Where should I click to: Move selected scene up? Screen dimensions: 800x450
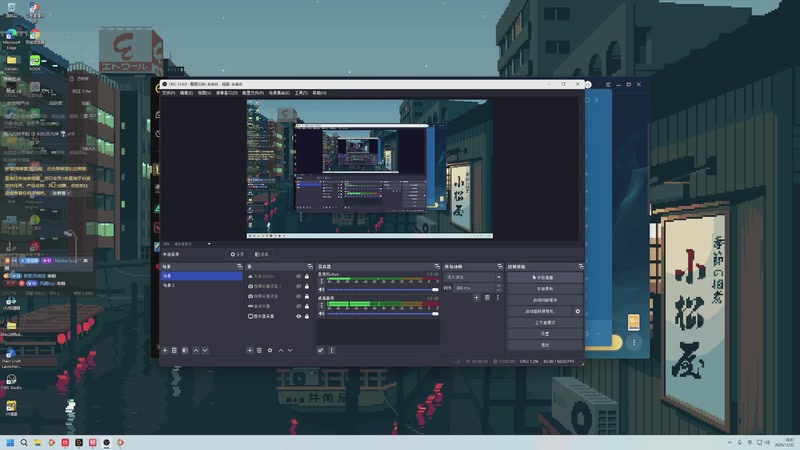click(196, 351)
